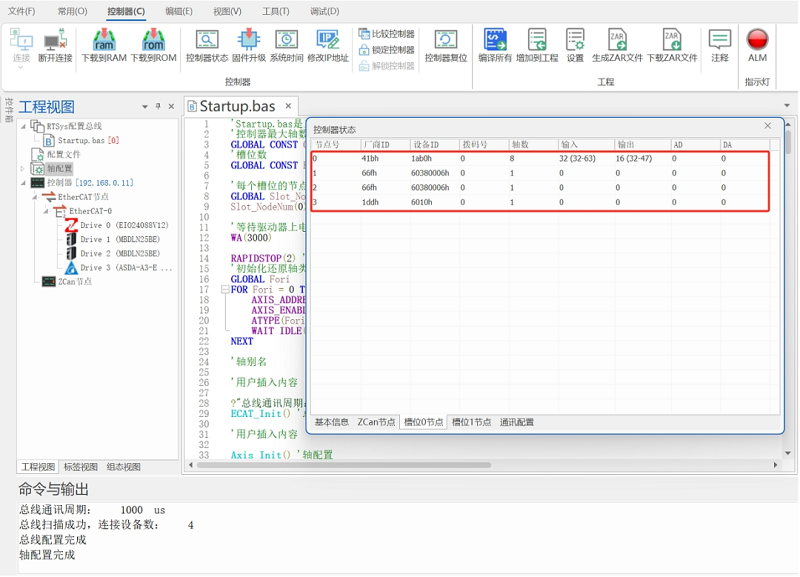The image size is (800, 577).
Task: Open the 编辑(E) ribbon tab
Action: coord(179,11)
